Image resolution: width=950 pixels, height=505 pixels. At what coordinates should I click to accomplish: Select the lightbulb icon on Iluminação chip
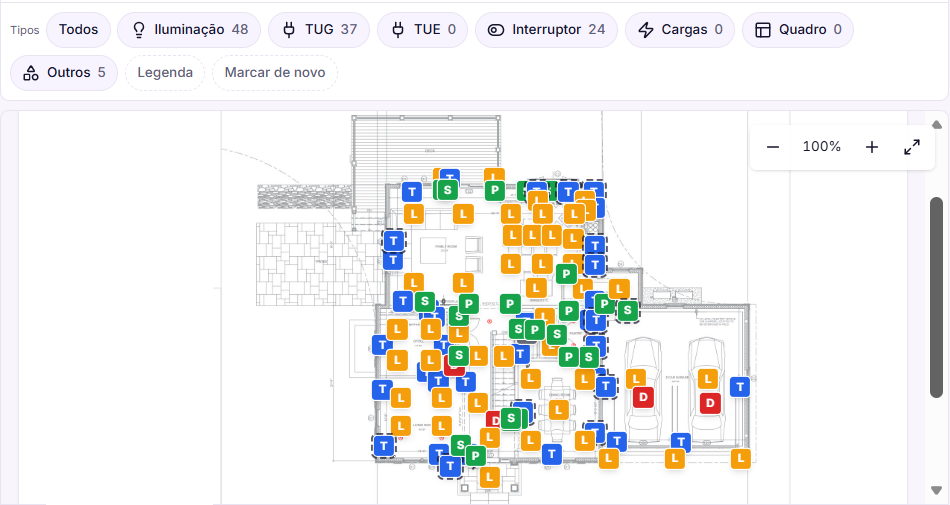pos(139,30)
